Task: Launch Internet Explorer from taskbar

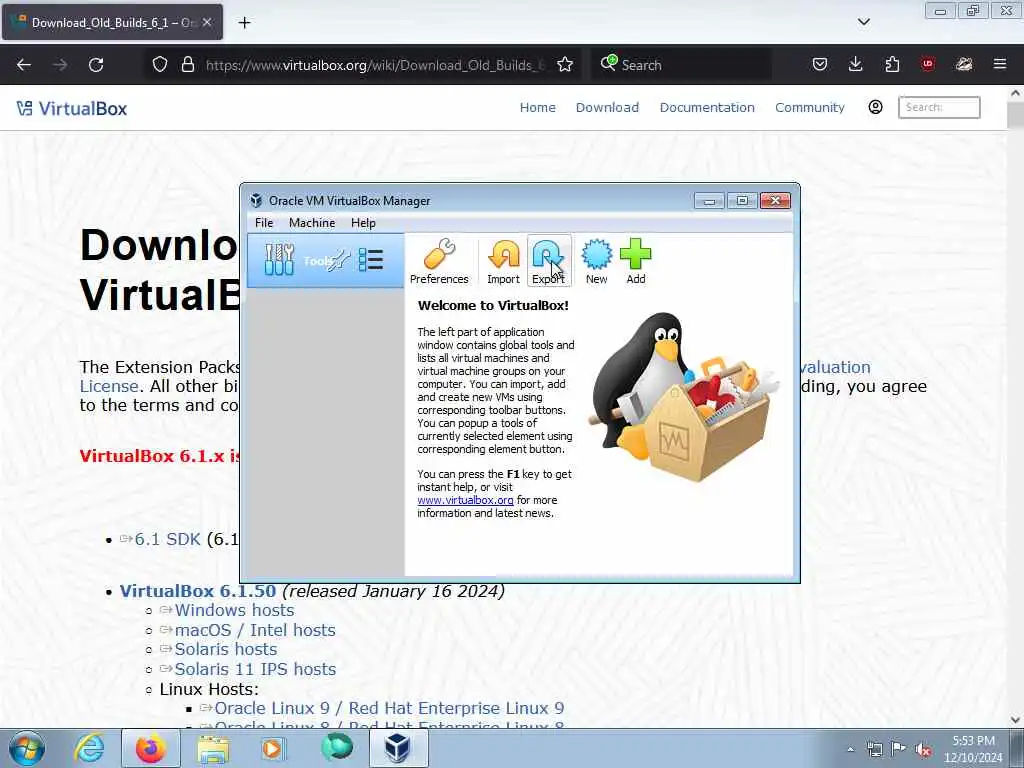Action: point(89,748)
